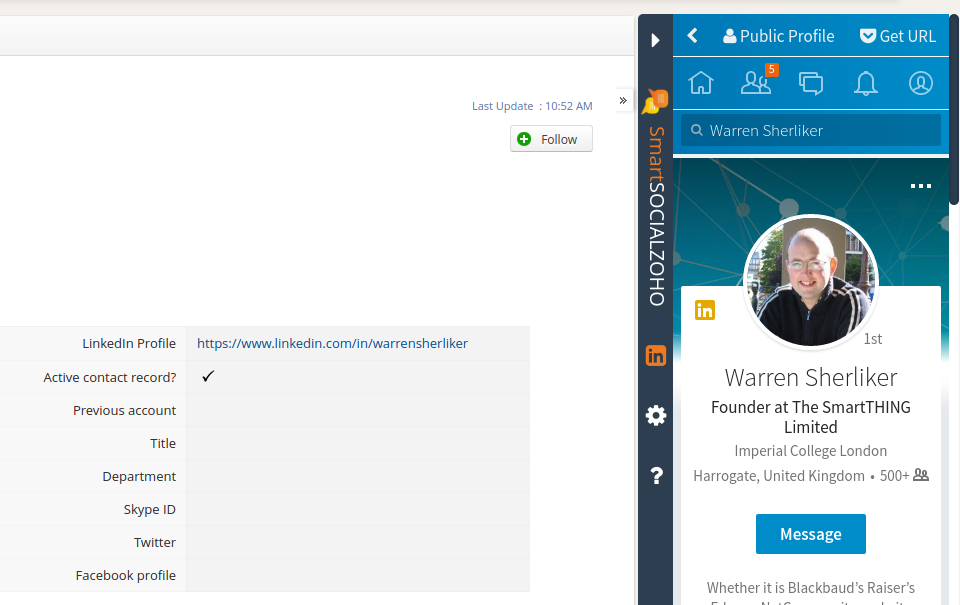
Task: Click the Follow button
Action: click(551, 139)
